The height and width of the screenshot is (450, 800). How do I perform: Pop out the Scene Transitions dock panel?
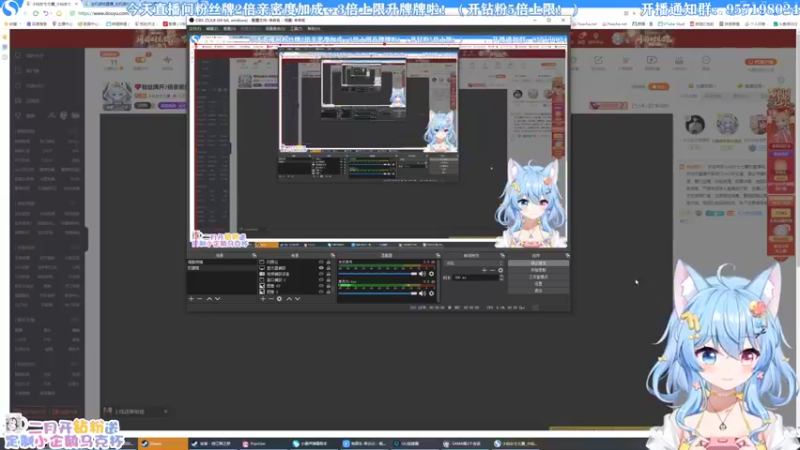pyautogui.click(x=503, y=255)
